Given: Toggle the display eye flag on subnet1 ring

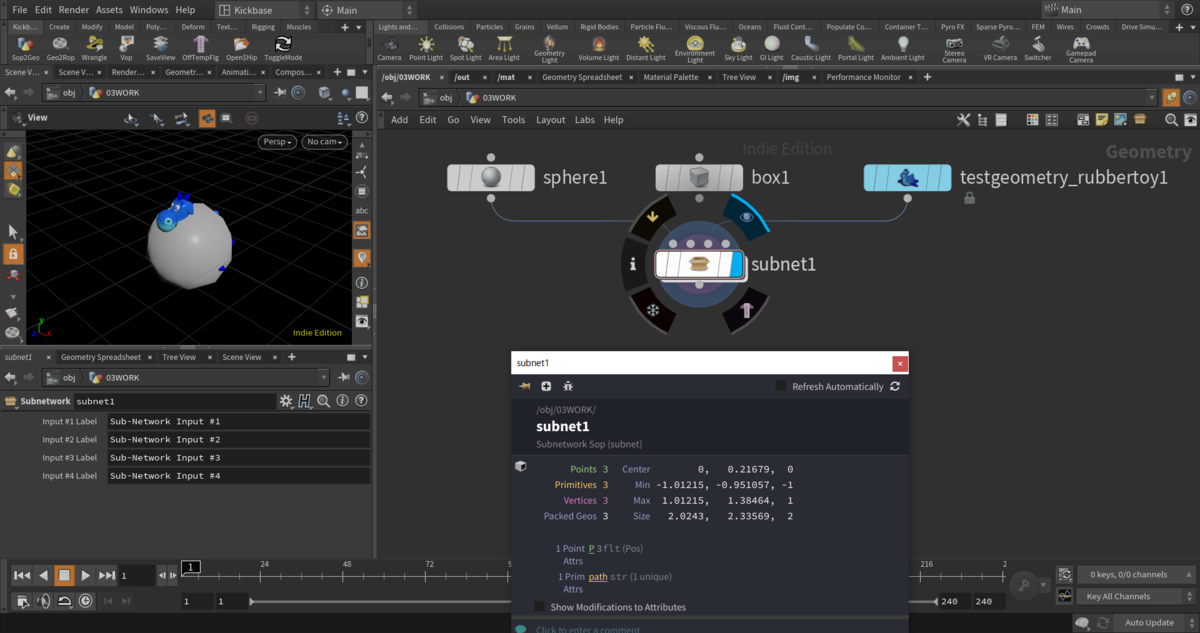Looking at the screenshot, I should [x=746, y=216].
